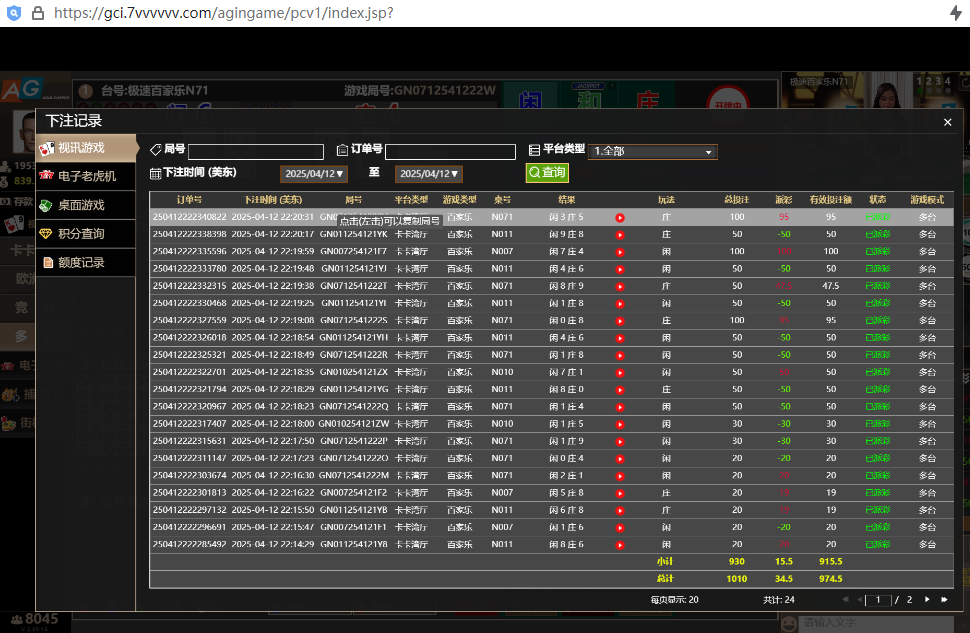Play video replay for order 250412222338398
The height and width of the screenshot is (633, 970).
[x=620, y=235]
